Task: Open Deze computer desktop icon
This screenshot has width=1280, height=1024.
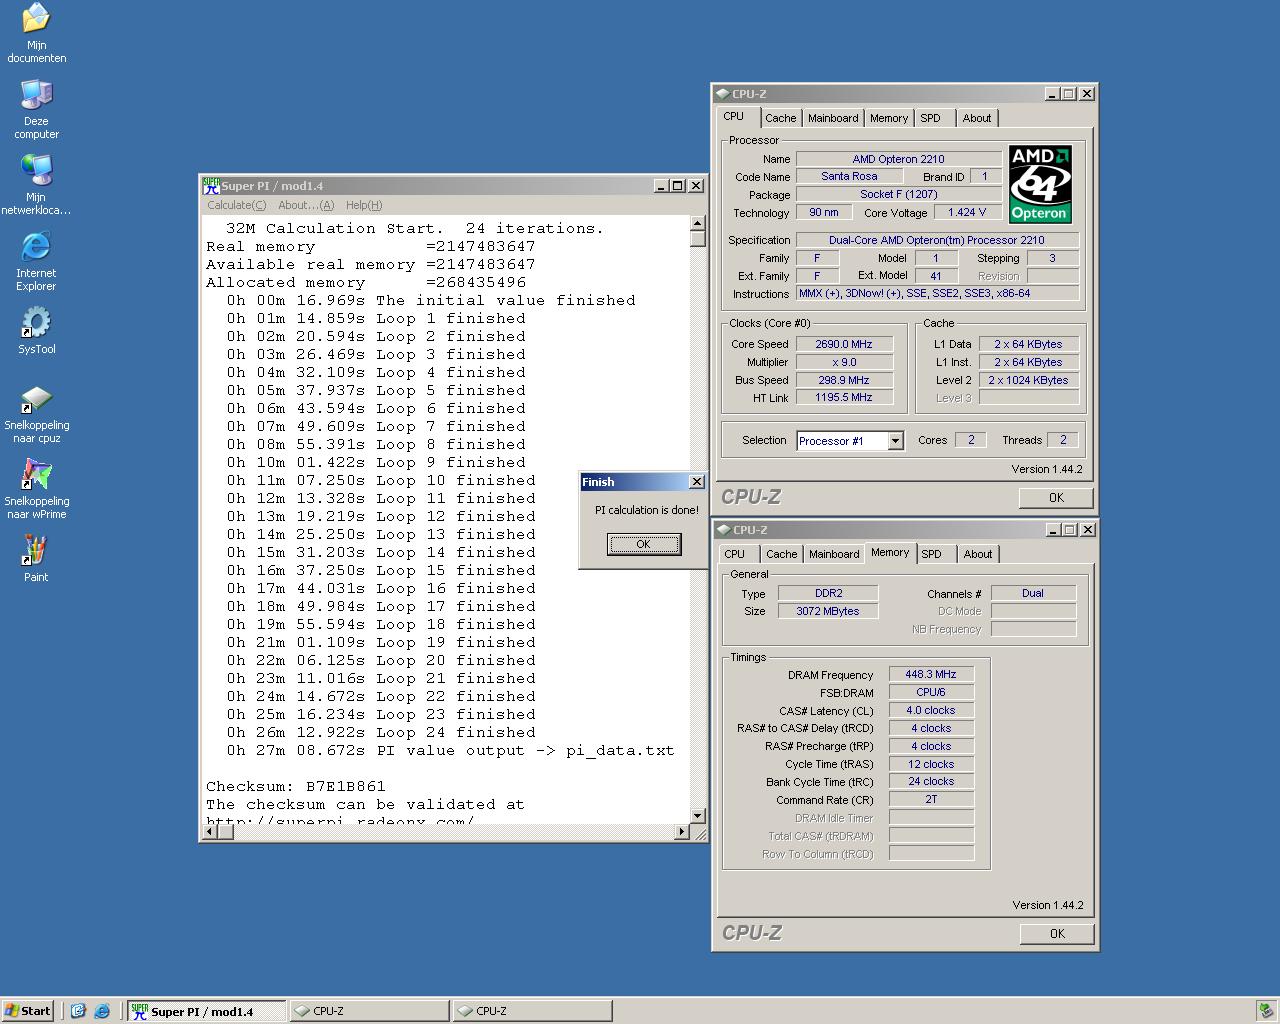Action: pos(36,109)
